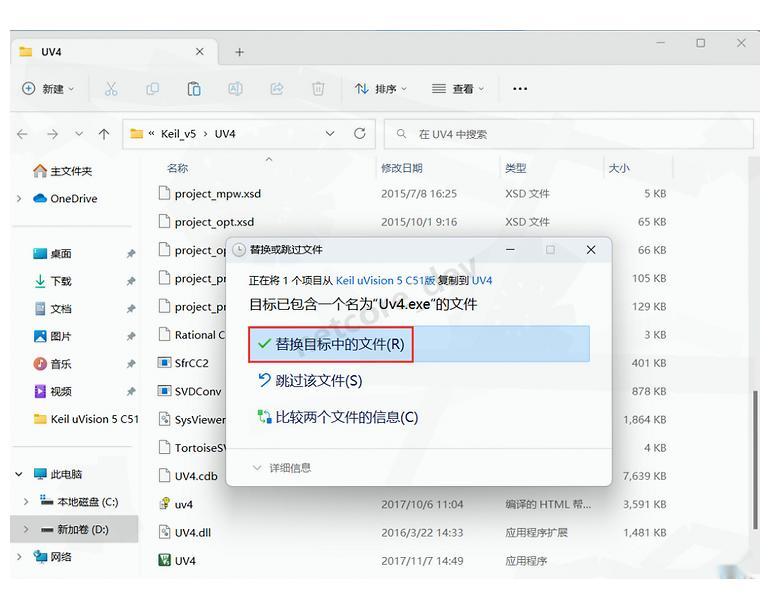Open 视频 (Videos) in sidebar
770x609 pixels.
tap(53, 391)
